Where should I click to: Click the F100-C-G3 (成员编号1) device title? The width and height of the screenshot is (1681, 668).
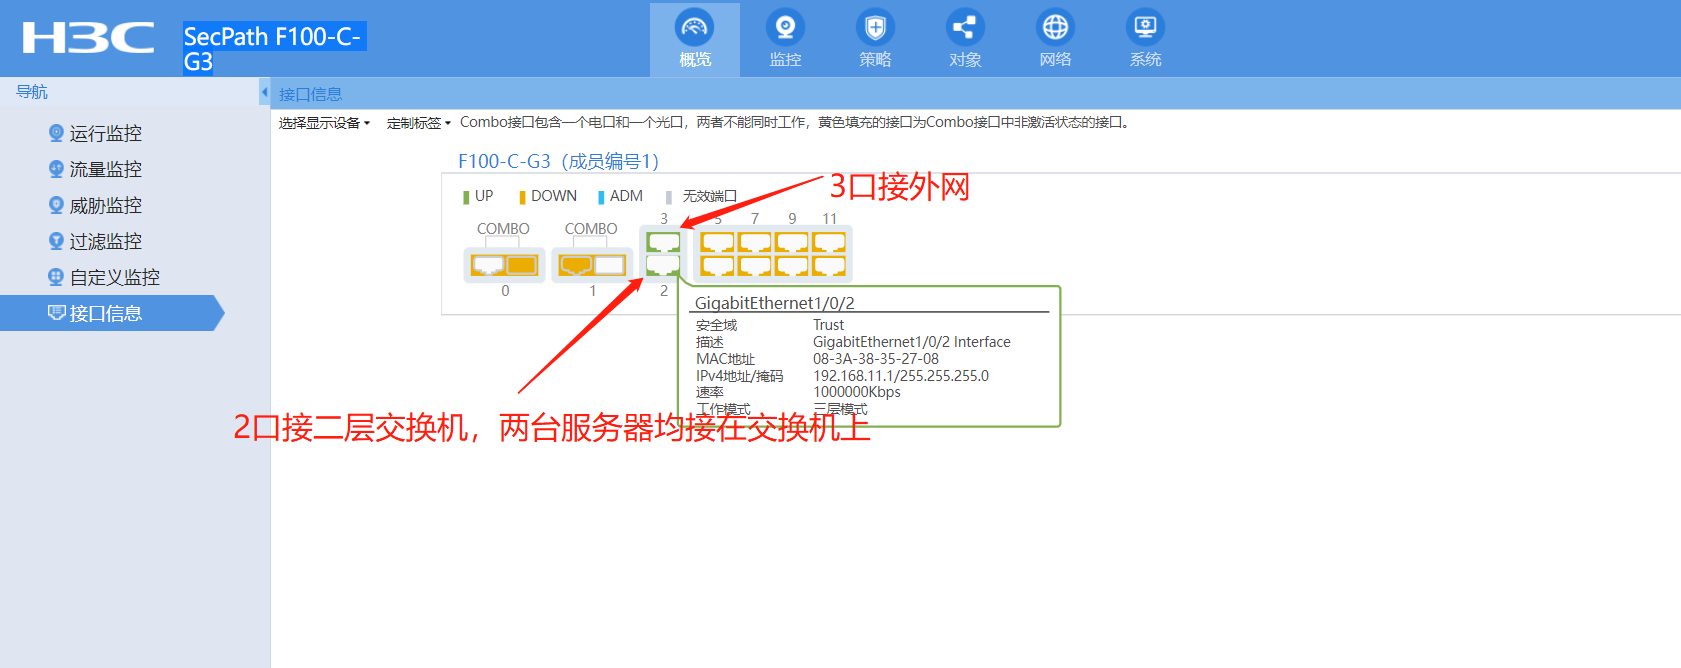click(x=558, y=161)
